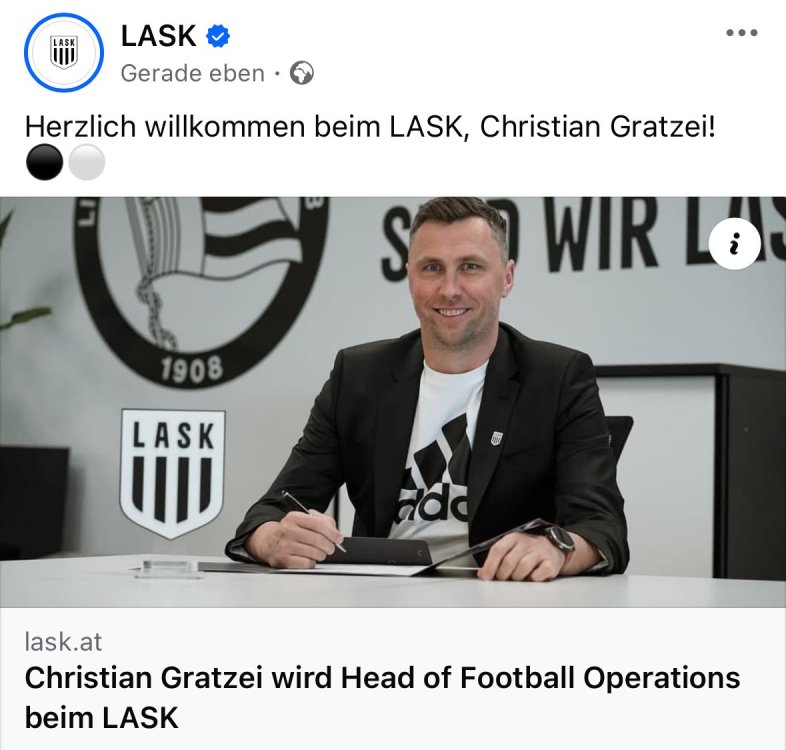This screenshot has height=750, width=786.
Task: Open the Christian Gratzei article photo
Action: click(393, 402)
